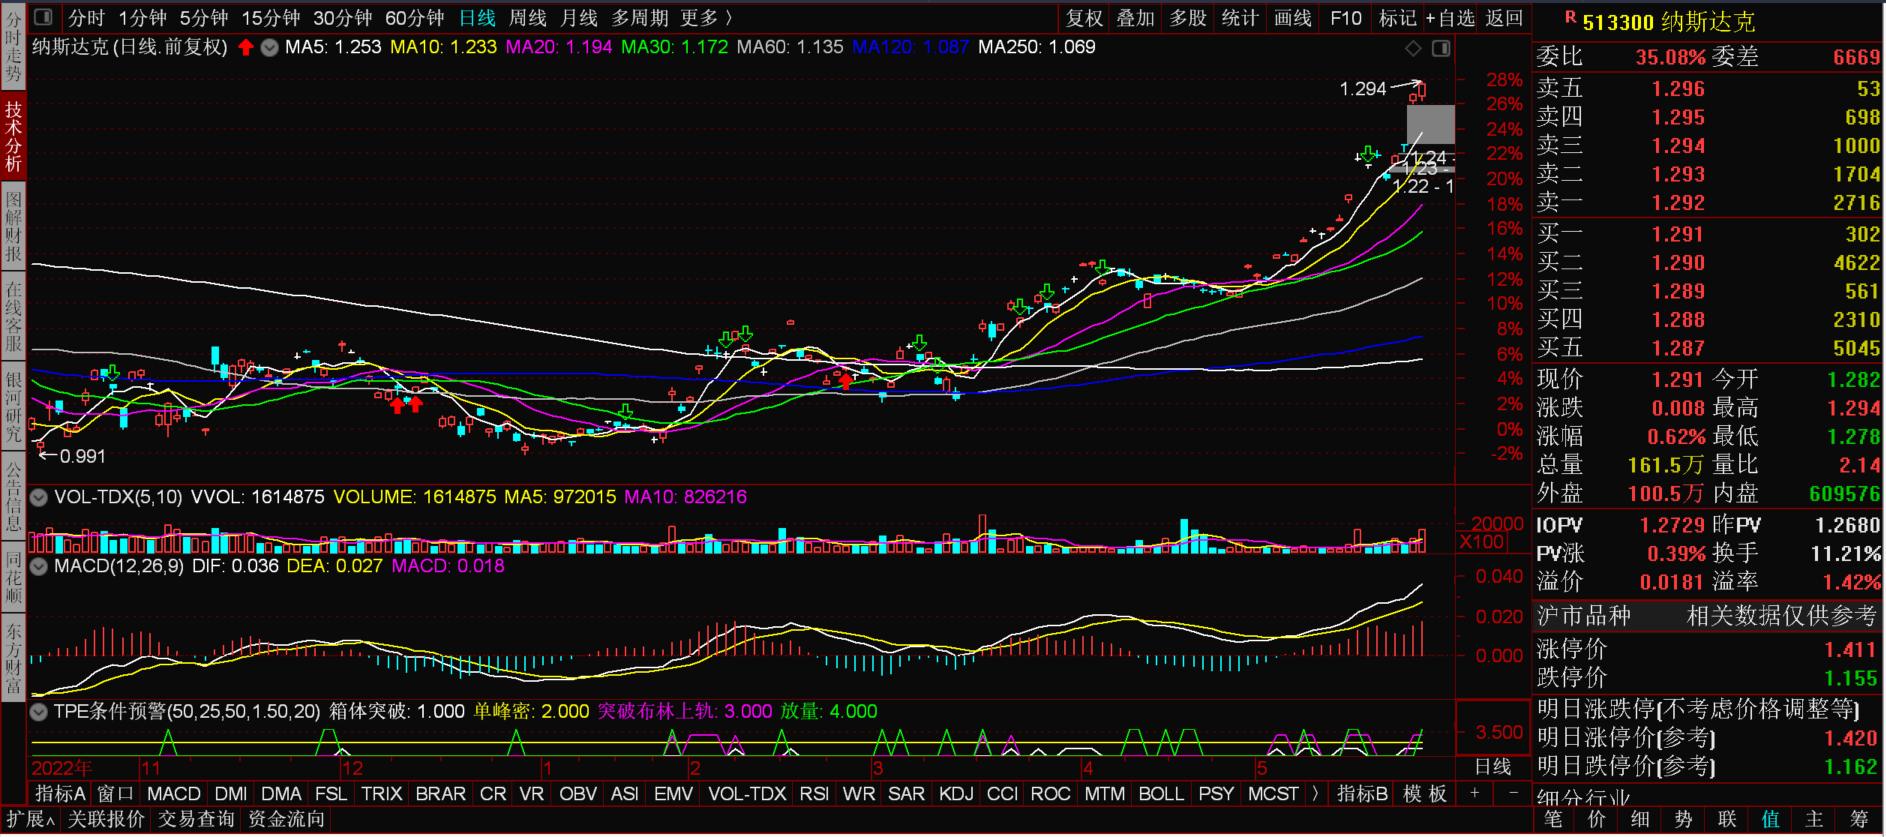This screenshot has height=837, width=1886.
Task: Open the 资金流向 bottom tab
Action: pyautogui.click(x=286, y=820)
